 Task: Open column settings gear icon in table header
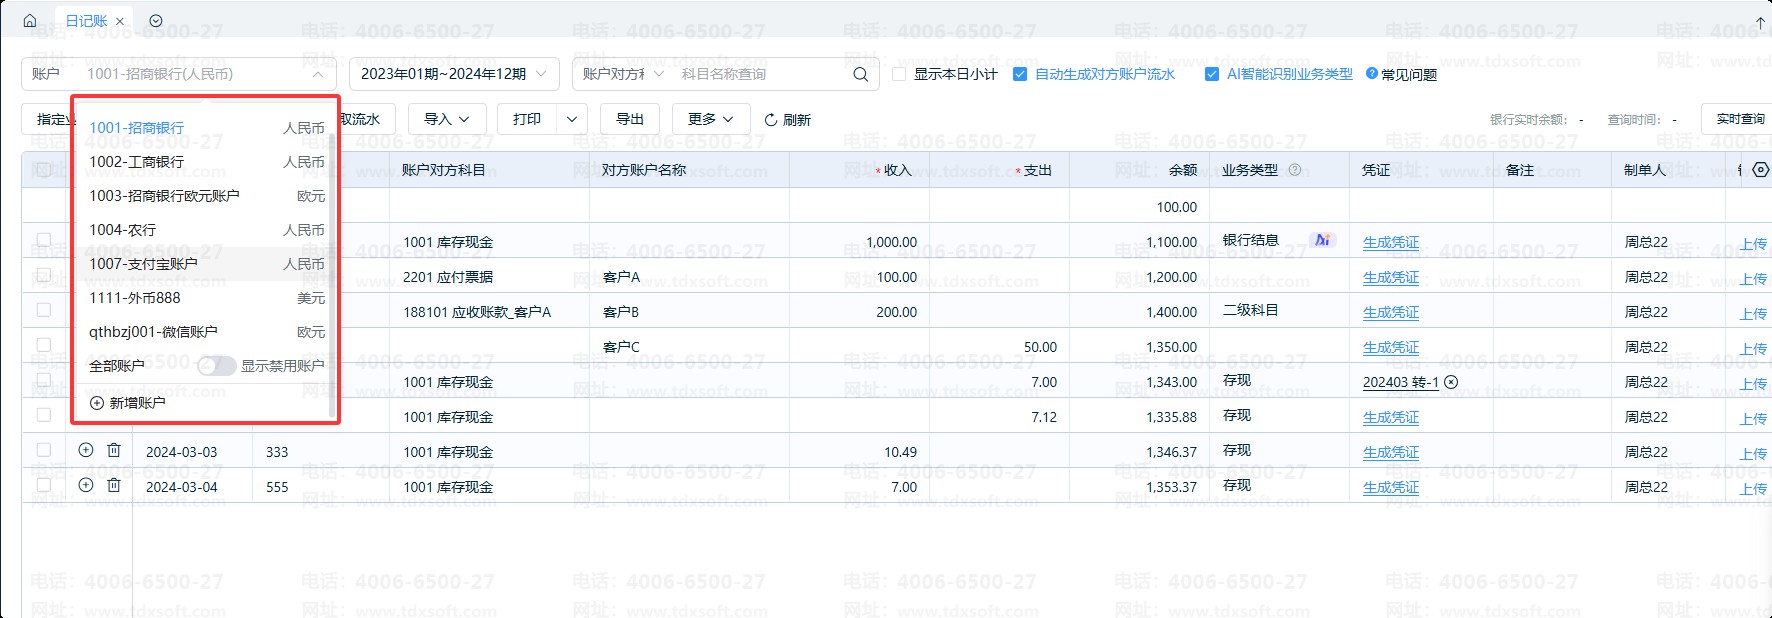[x=1761, y=170]
